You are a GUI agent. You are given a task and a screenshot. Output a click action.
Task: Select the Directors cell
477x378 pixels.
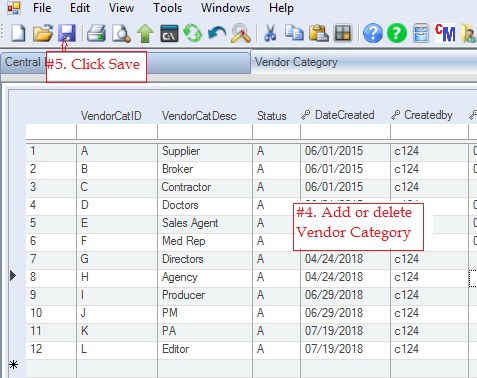205,259
